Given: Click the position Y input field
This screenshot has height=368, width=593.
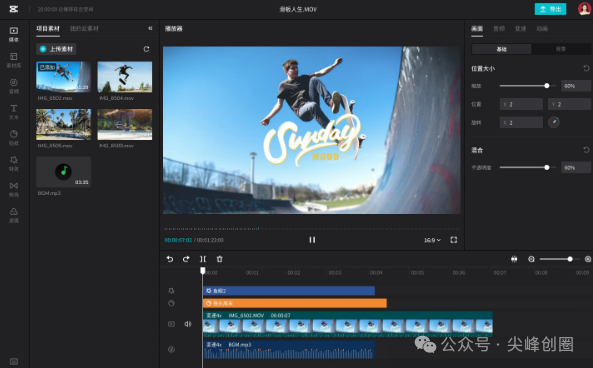Looking at the screenshot, I should tap(569, 104).
